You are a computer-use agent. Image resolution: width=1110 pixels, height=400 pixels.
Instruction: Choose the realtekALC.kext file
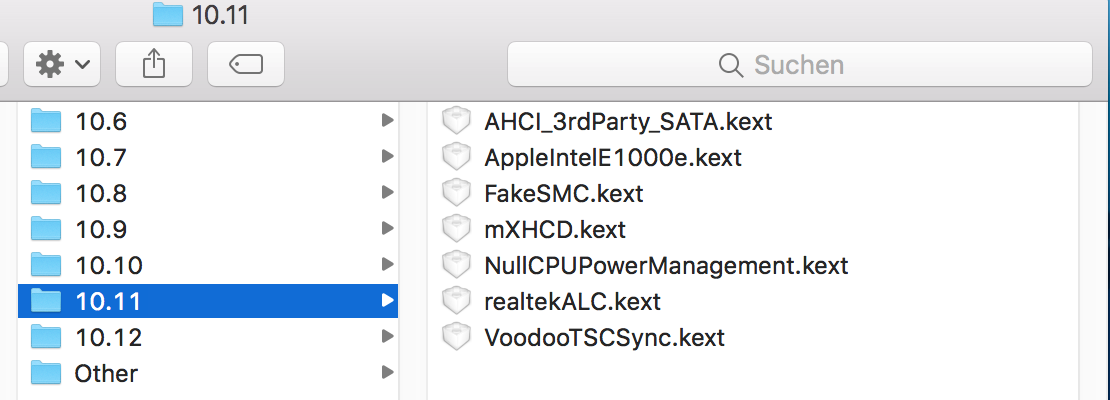point(572,302)
